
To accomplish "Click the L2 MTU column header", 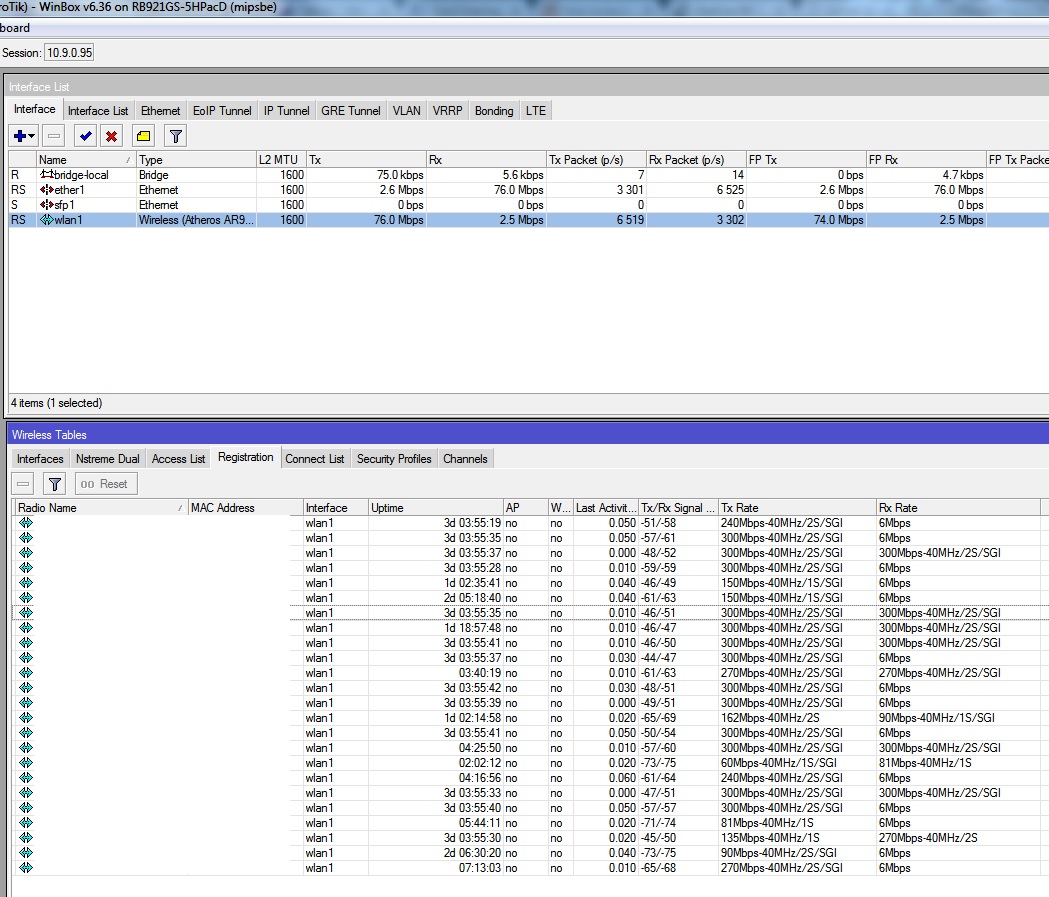I will click(x=281, y=160).
